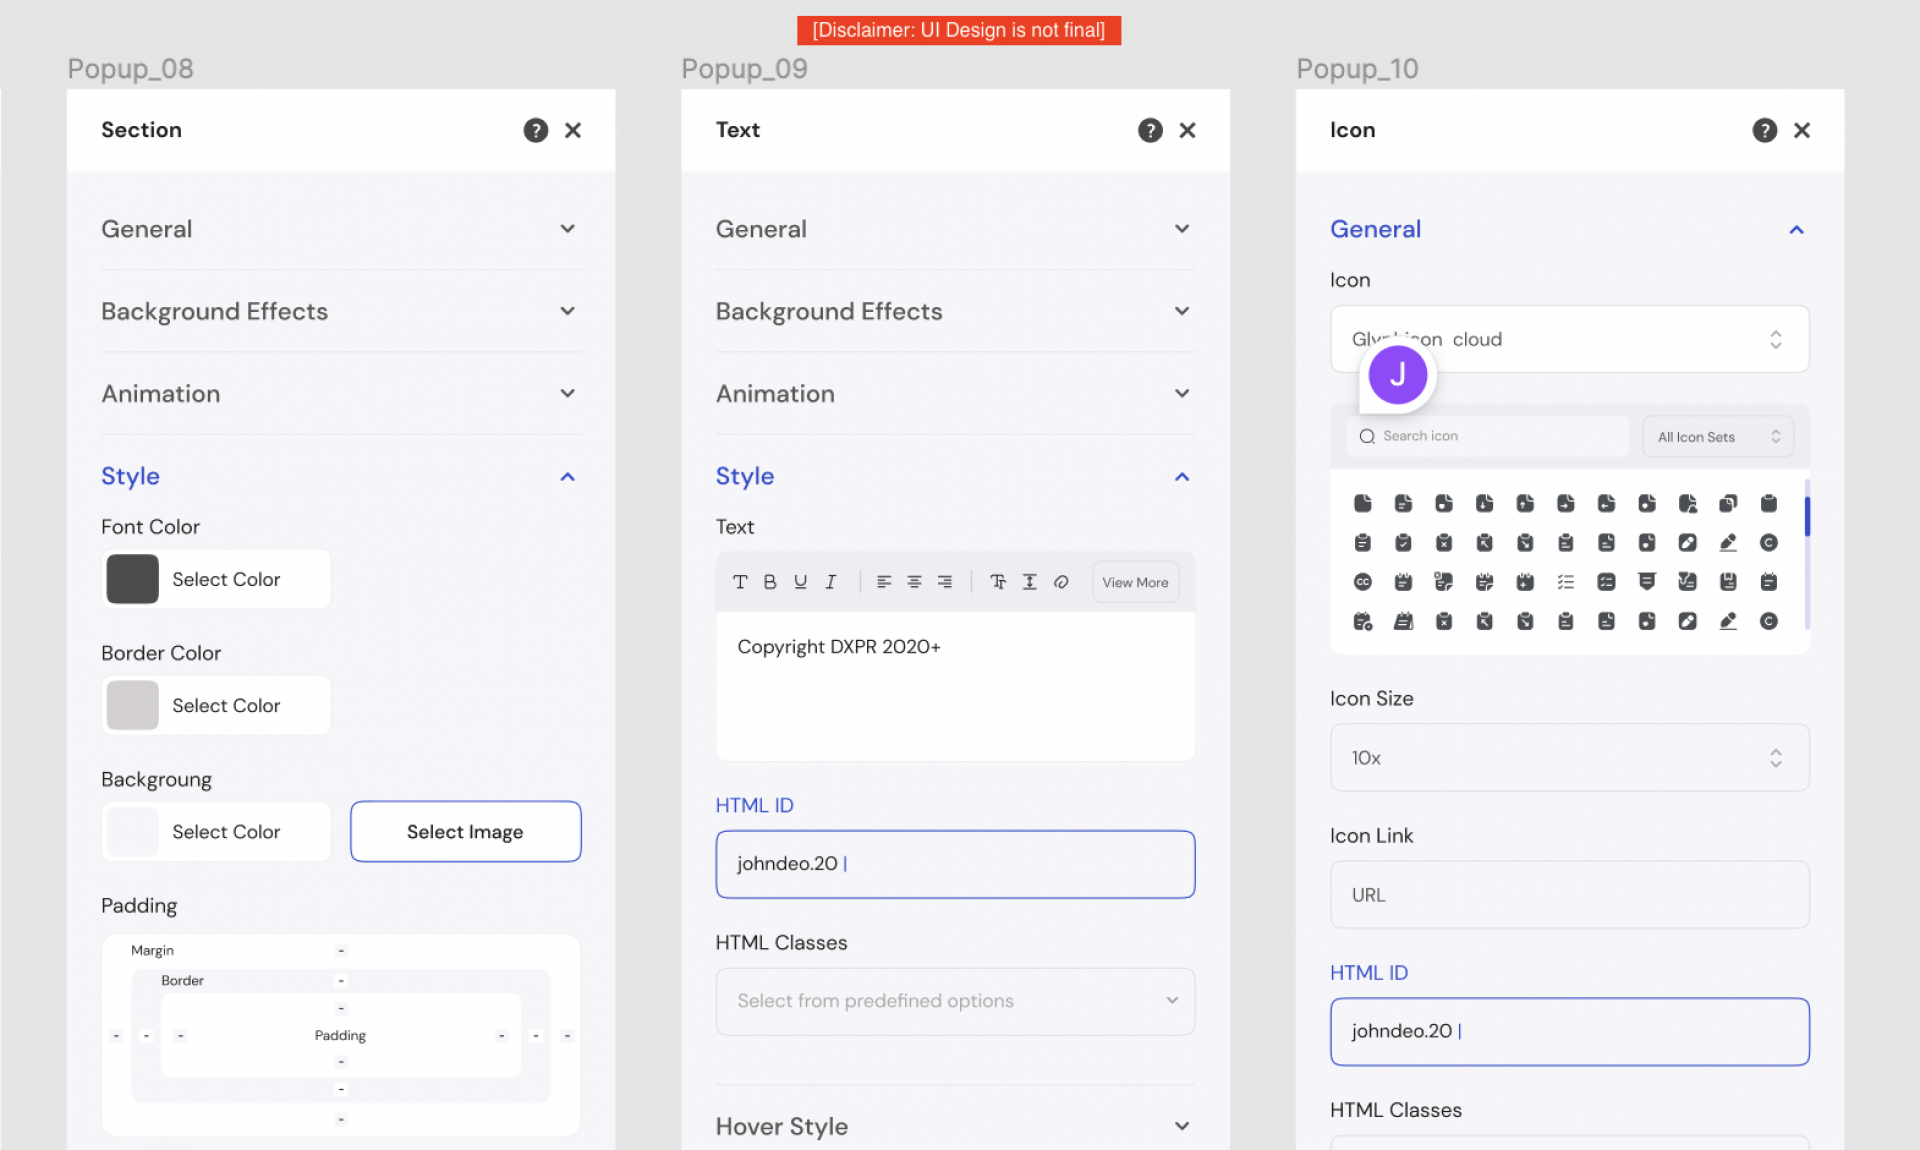Viewport: 1920px width, 1150px height.
Task: Open HTML Classes predefined options dropdown
Action: coord(955,1001)
